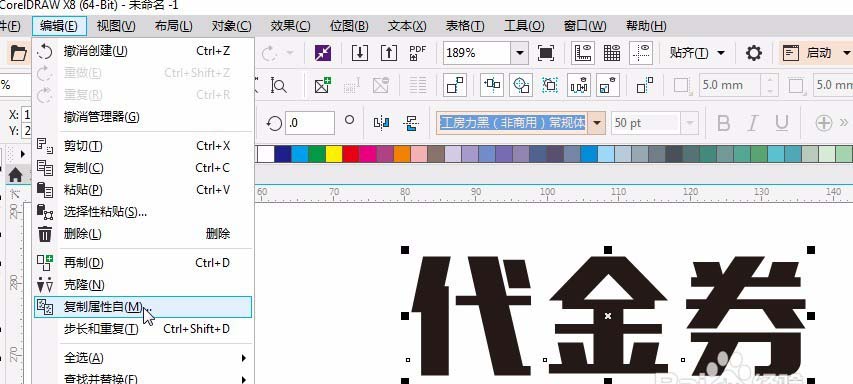The image size is (853, 384).
Task: Toggle Show Rulers button
Action: [x=583, y=53]
